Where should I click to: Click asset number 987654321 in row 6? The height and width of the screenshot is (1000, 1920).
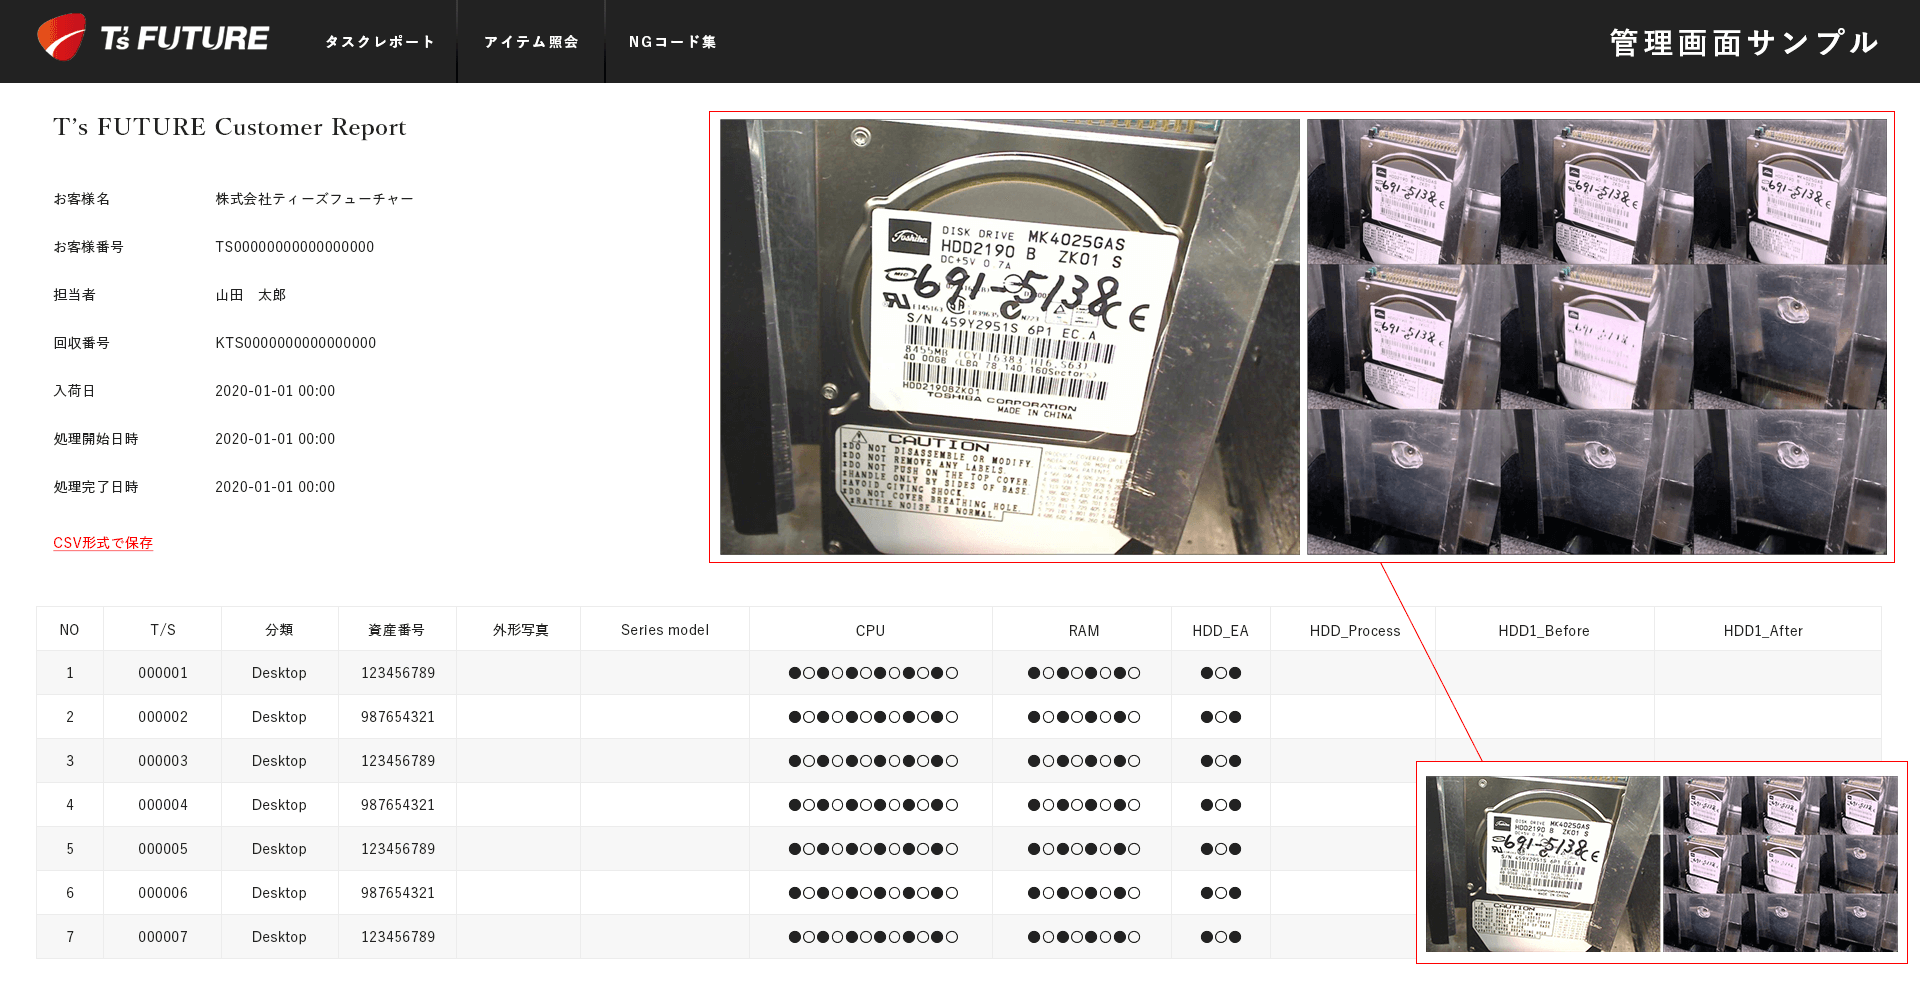point(398,893)
